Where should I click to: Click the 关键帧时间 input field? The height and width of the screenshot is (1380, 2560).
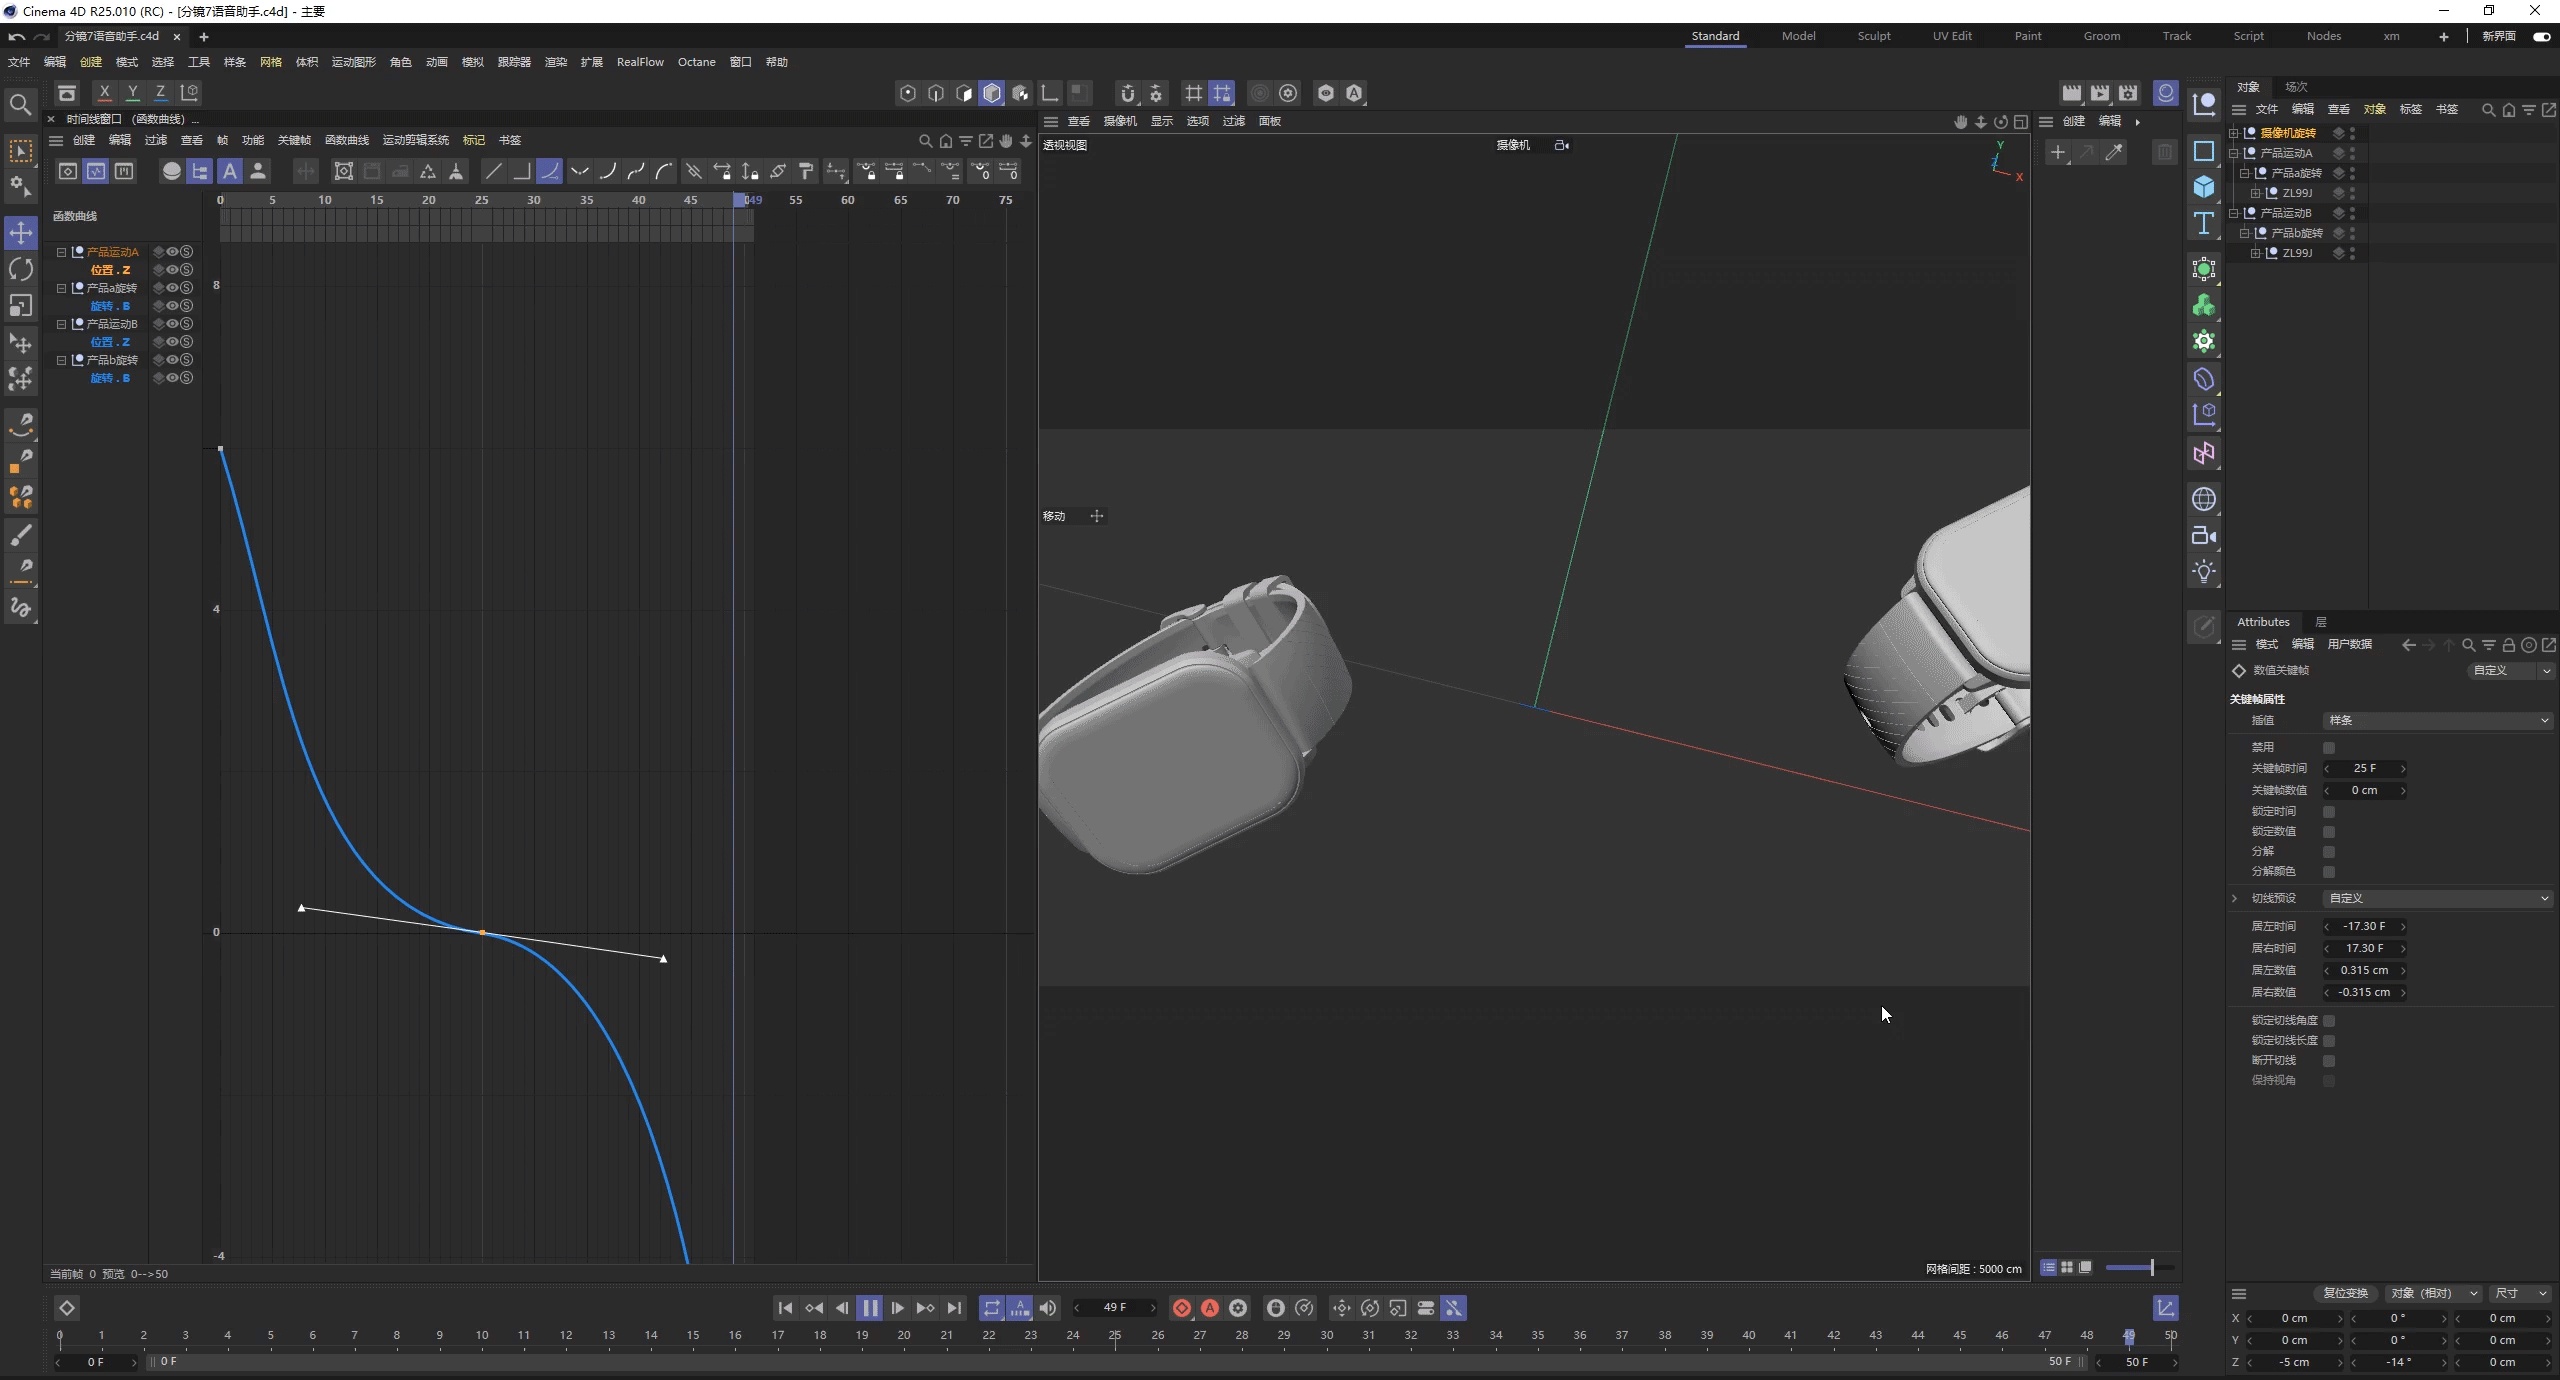click(2365, 768)
